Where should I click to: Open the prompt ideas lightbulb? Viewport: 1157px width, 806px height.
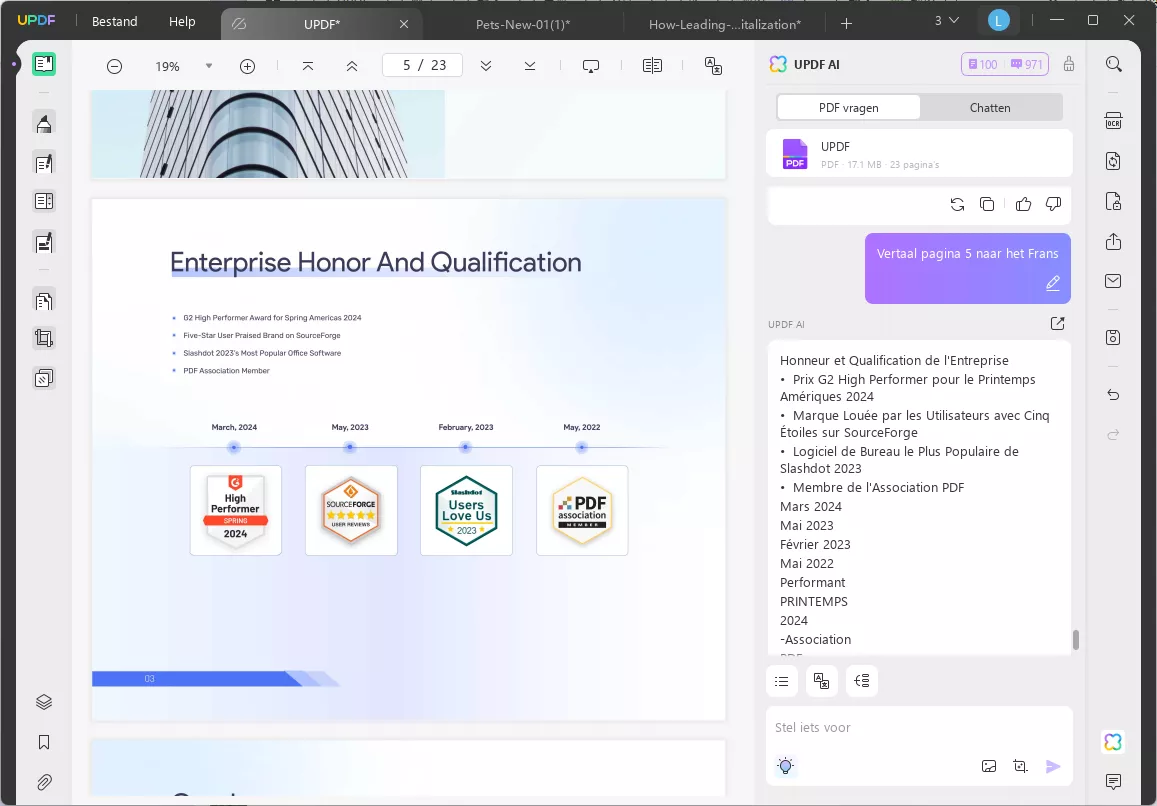tap(786, 766)
